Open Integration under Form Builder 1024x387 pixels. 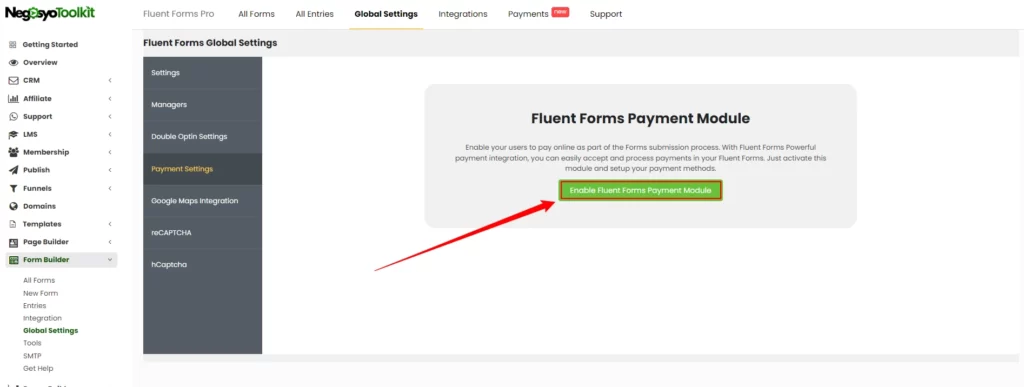coord(42,318)
